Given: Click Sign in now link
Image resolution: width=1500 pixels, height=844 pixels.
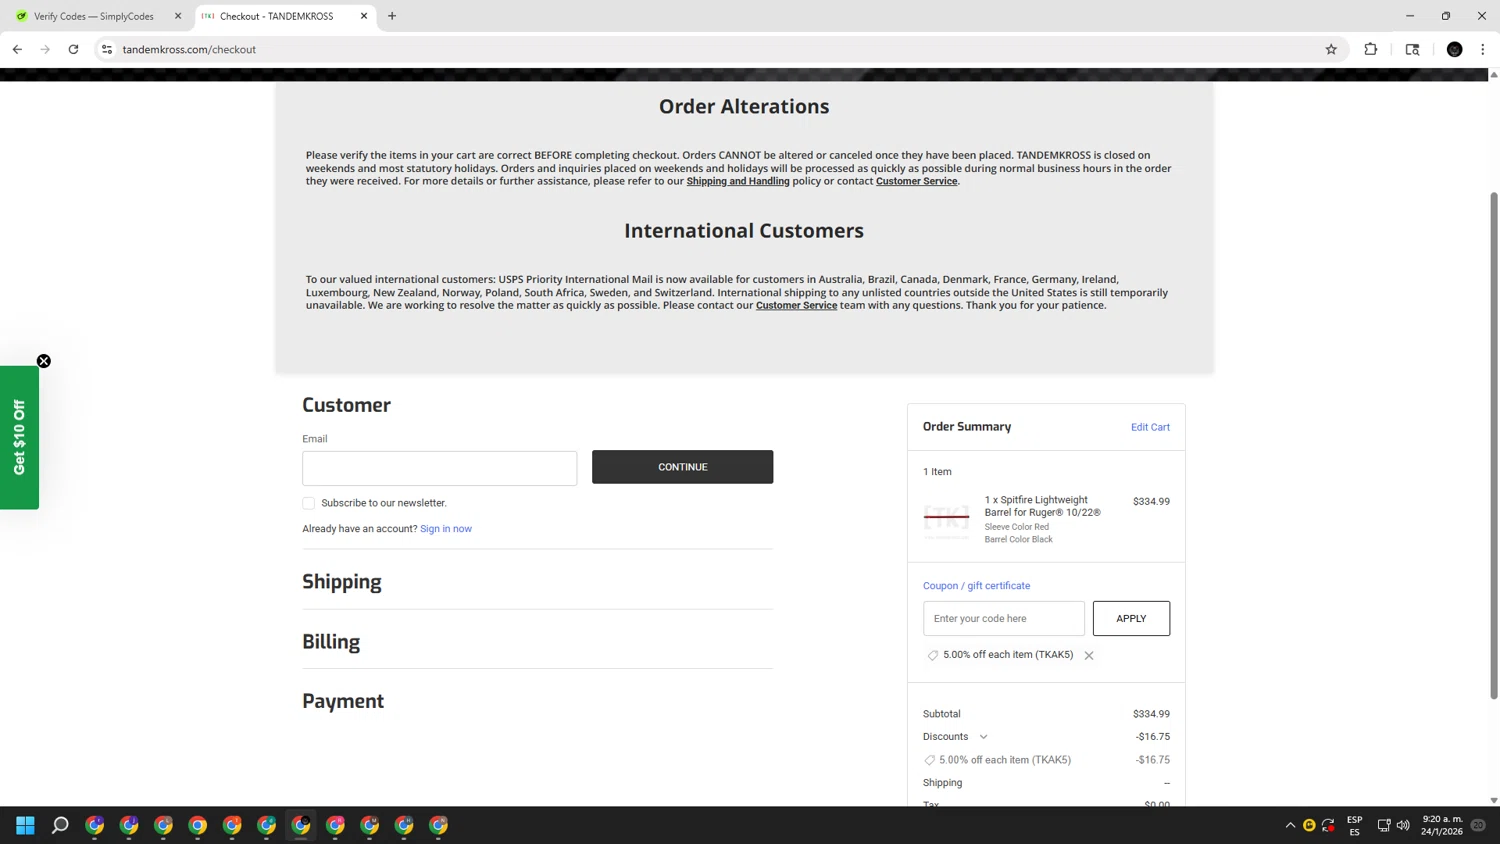Looking at the screenshot, I should point(446,529).
